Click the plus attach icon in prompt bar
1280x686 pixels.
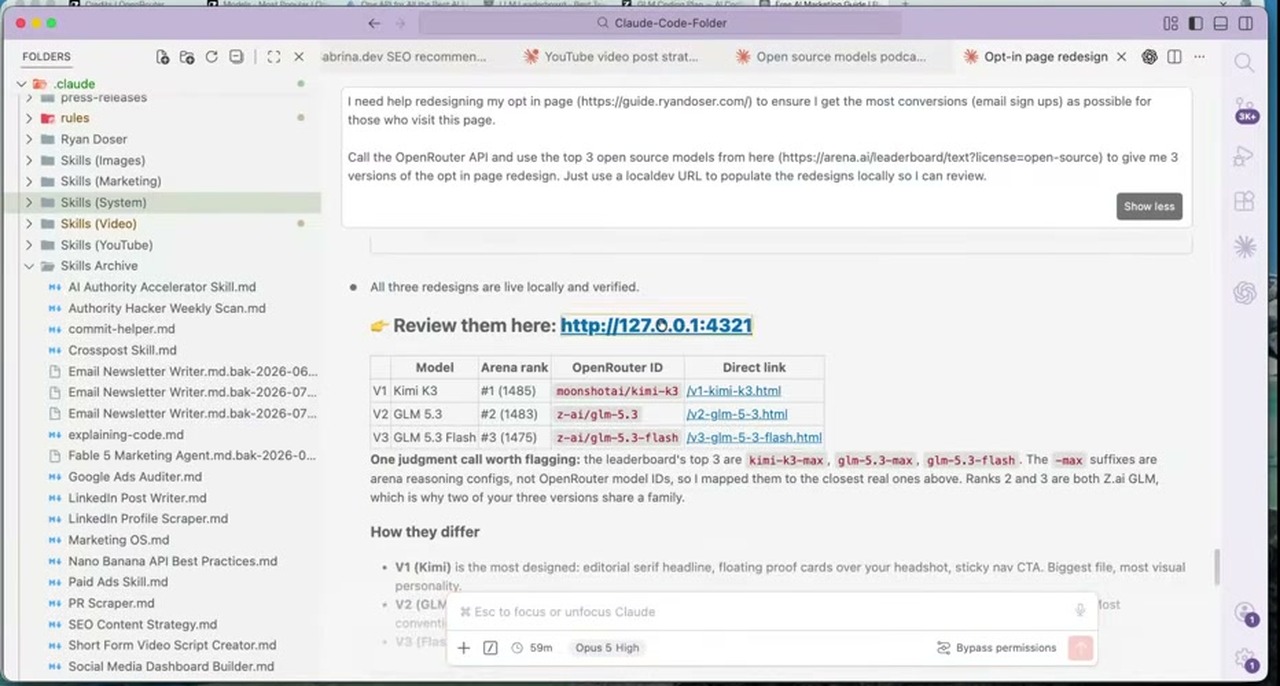464,648
